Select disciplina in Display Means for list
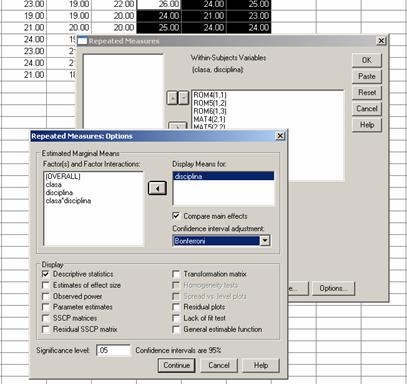This screenshot has height=384, width=407. click(223, 176)
